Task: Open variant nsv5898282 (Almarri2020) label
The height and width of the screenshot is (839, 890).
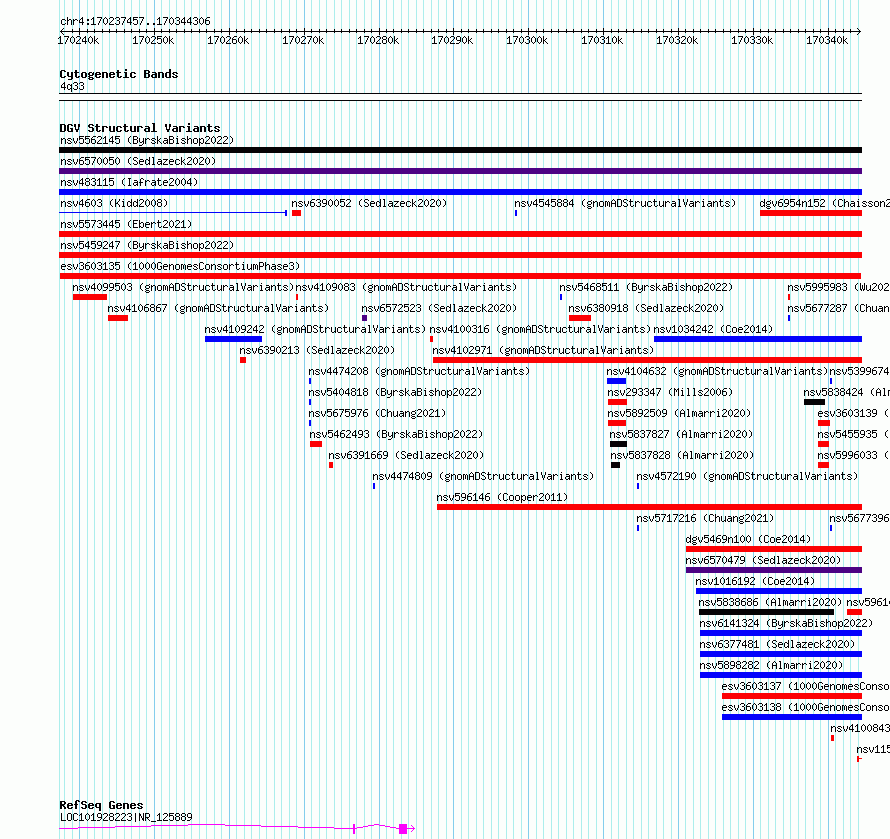Action: [771, 665]
